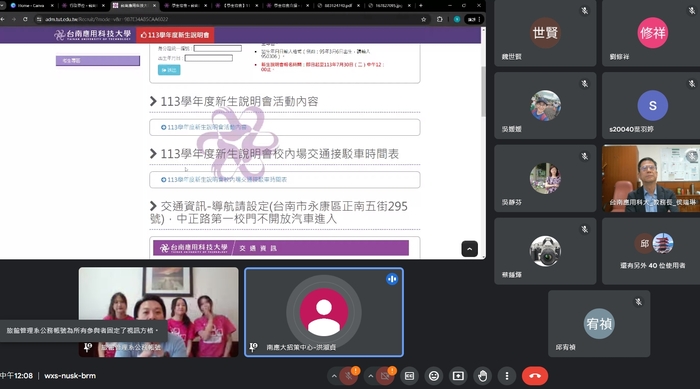Switch to the jpg file tab
The width and height of the screenshot is (700, 389).
point(390,5)
